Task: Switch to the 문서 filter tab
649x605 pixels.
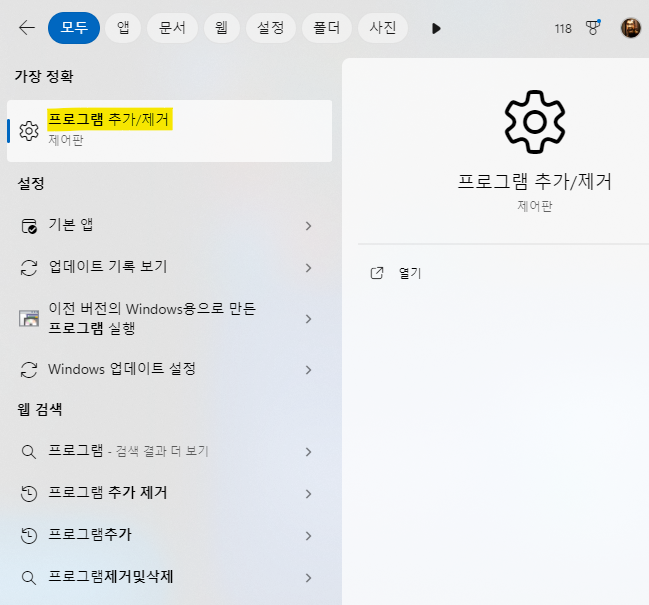Action: [x=172, y=28]
